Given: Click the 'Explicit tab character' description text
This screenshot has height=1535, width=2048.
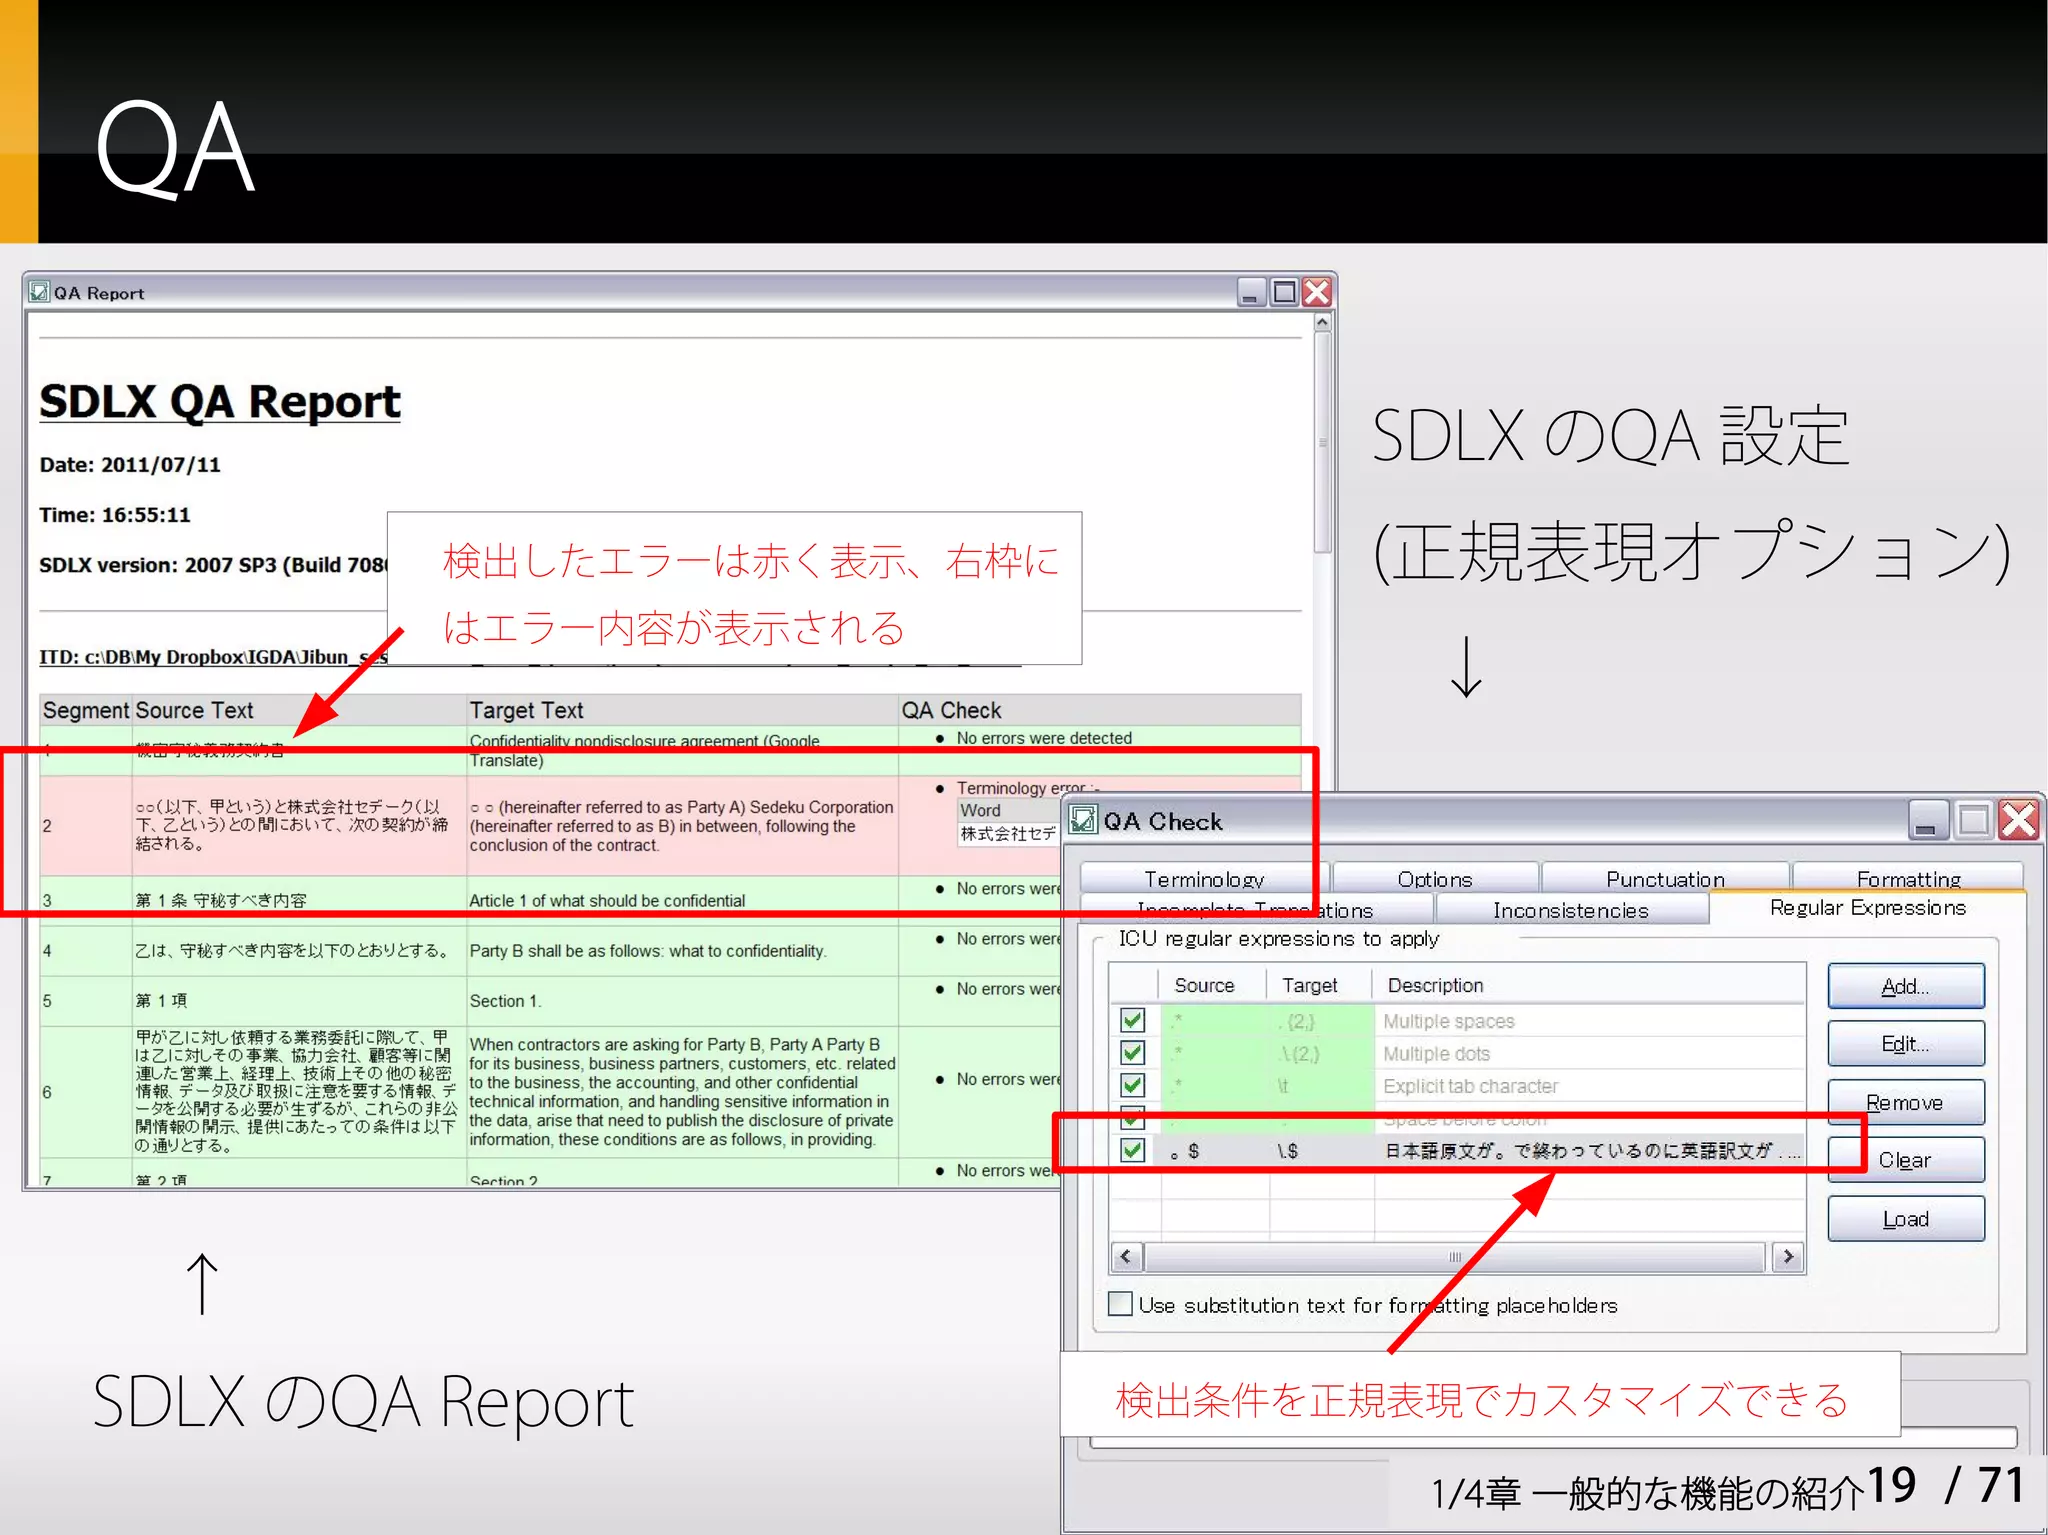Looking at the screenshot, I should [x=1470, y=1086].
